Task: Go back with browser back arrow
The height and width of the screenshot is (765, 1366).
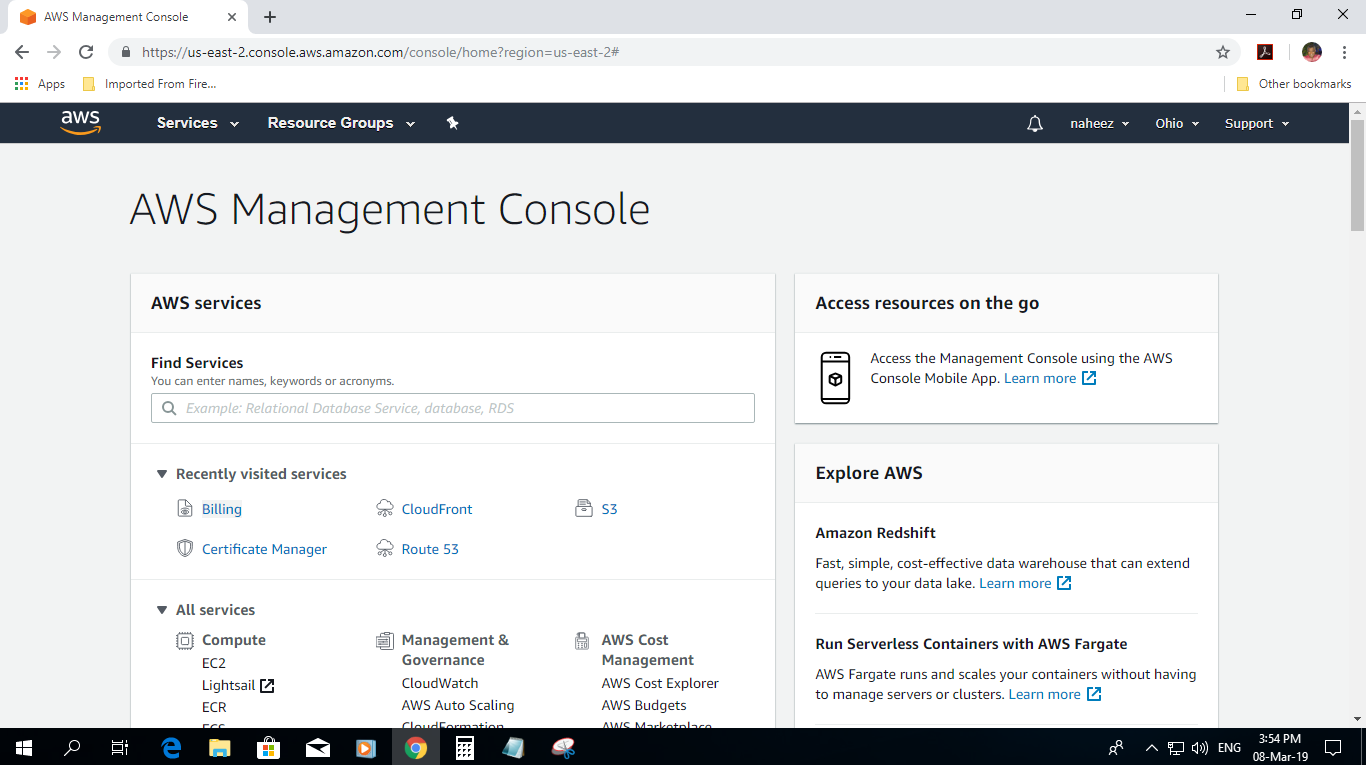Action: (x=22, y=52)
